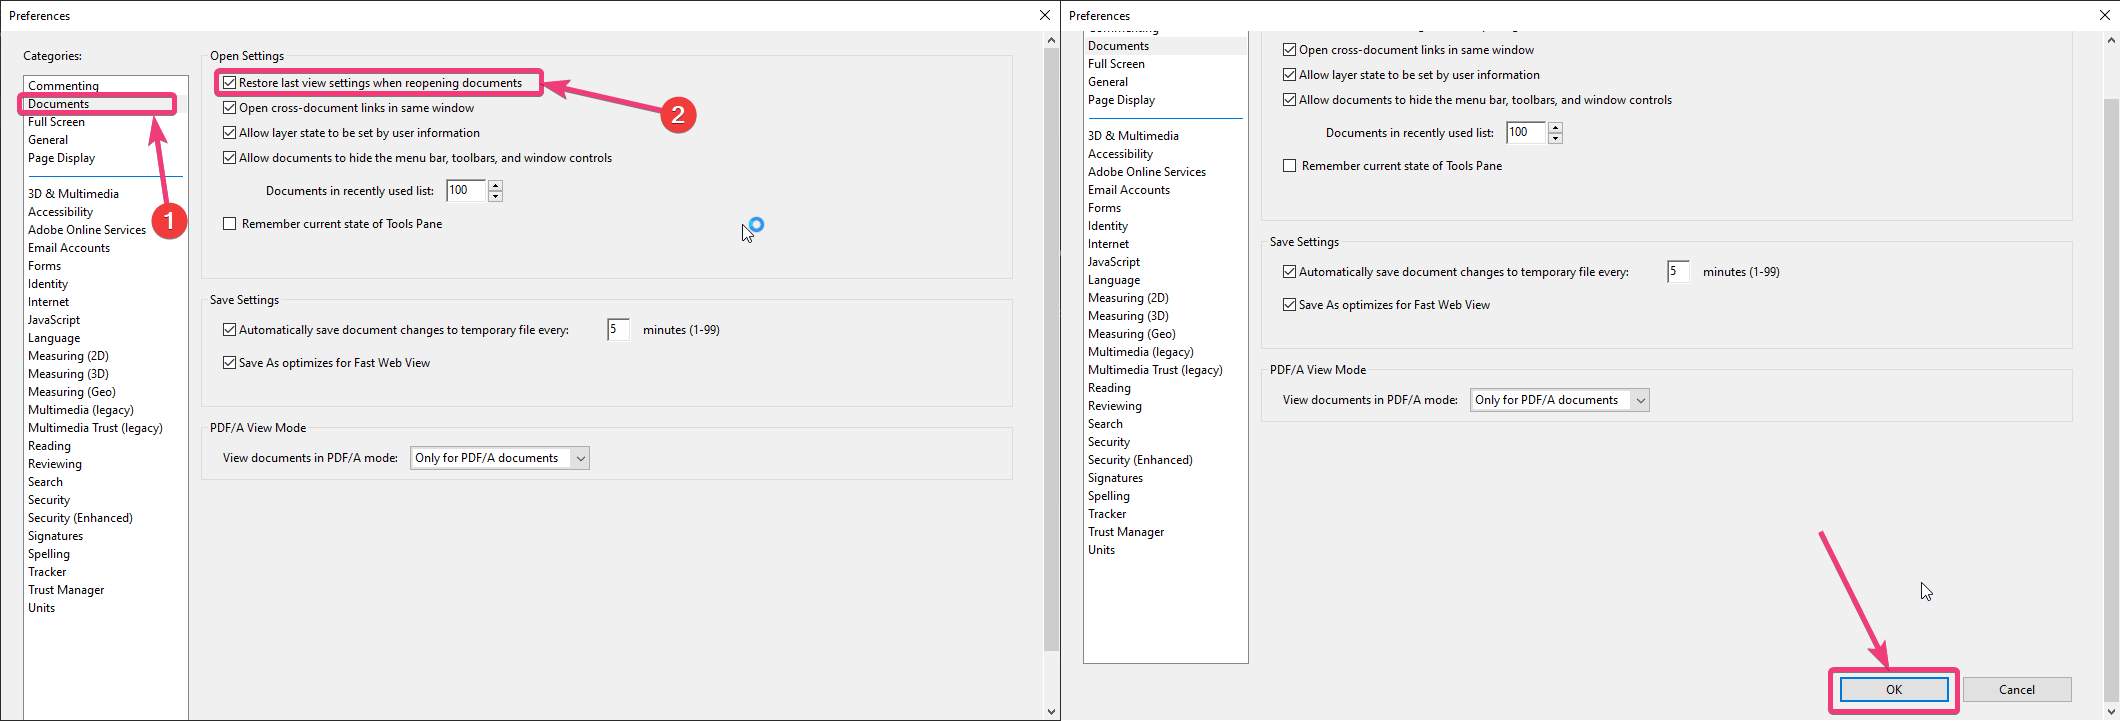Screen dimensions: 2120x721
Task: Select Spelling category in right window
Action: (1109, 496)
